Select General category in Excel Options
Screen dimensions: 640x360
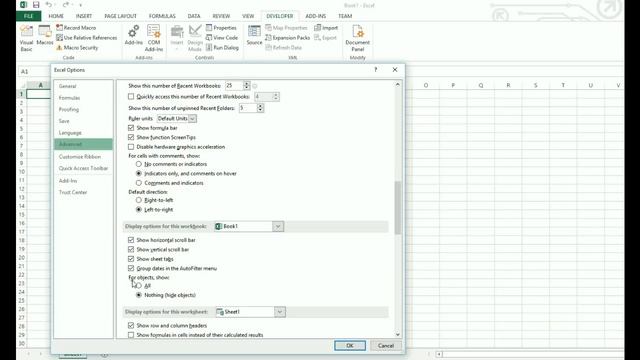coord(83,86)
